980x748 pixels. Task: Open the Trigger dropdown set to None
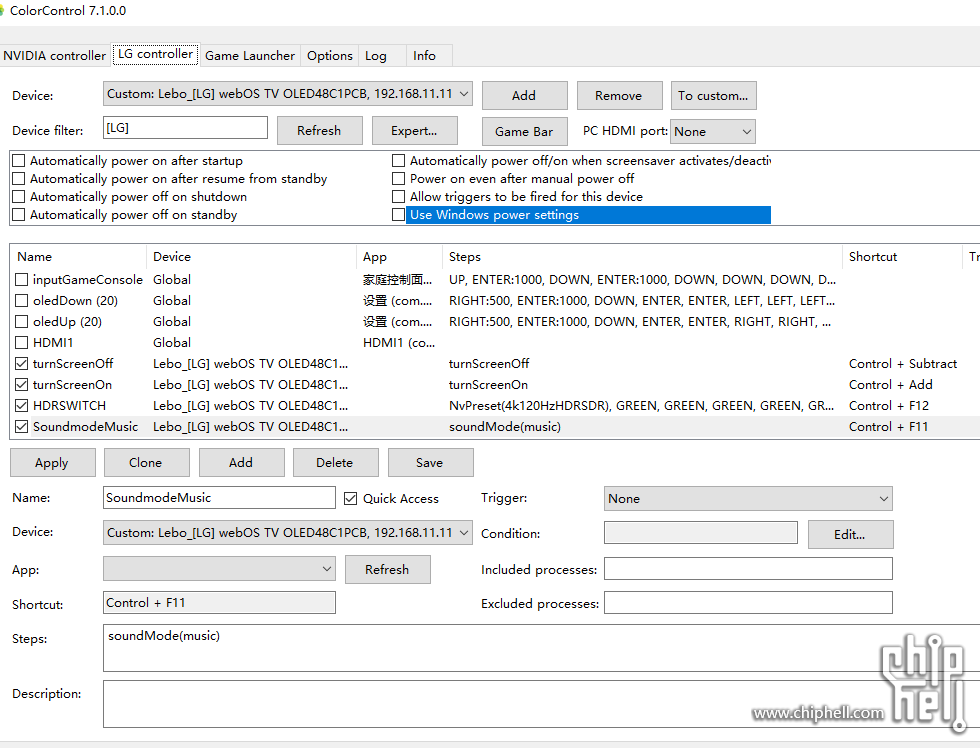click(x=748, y=499)
